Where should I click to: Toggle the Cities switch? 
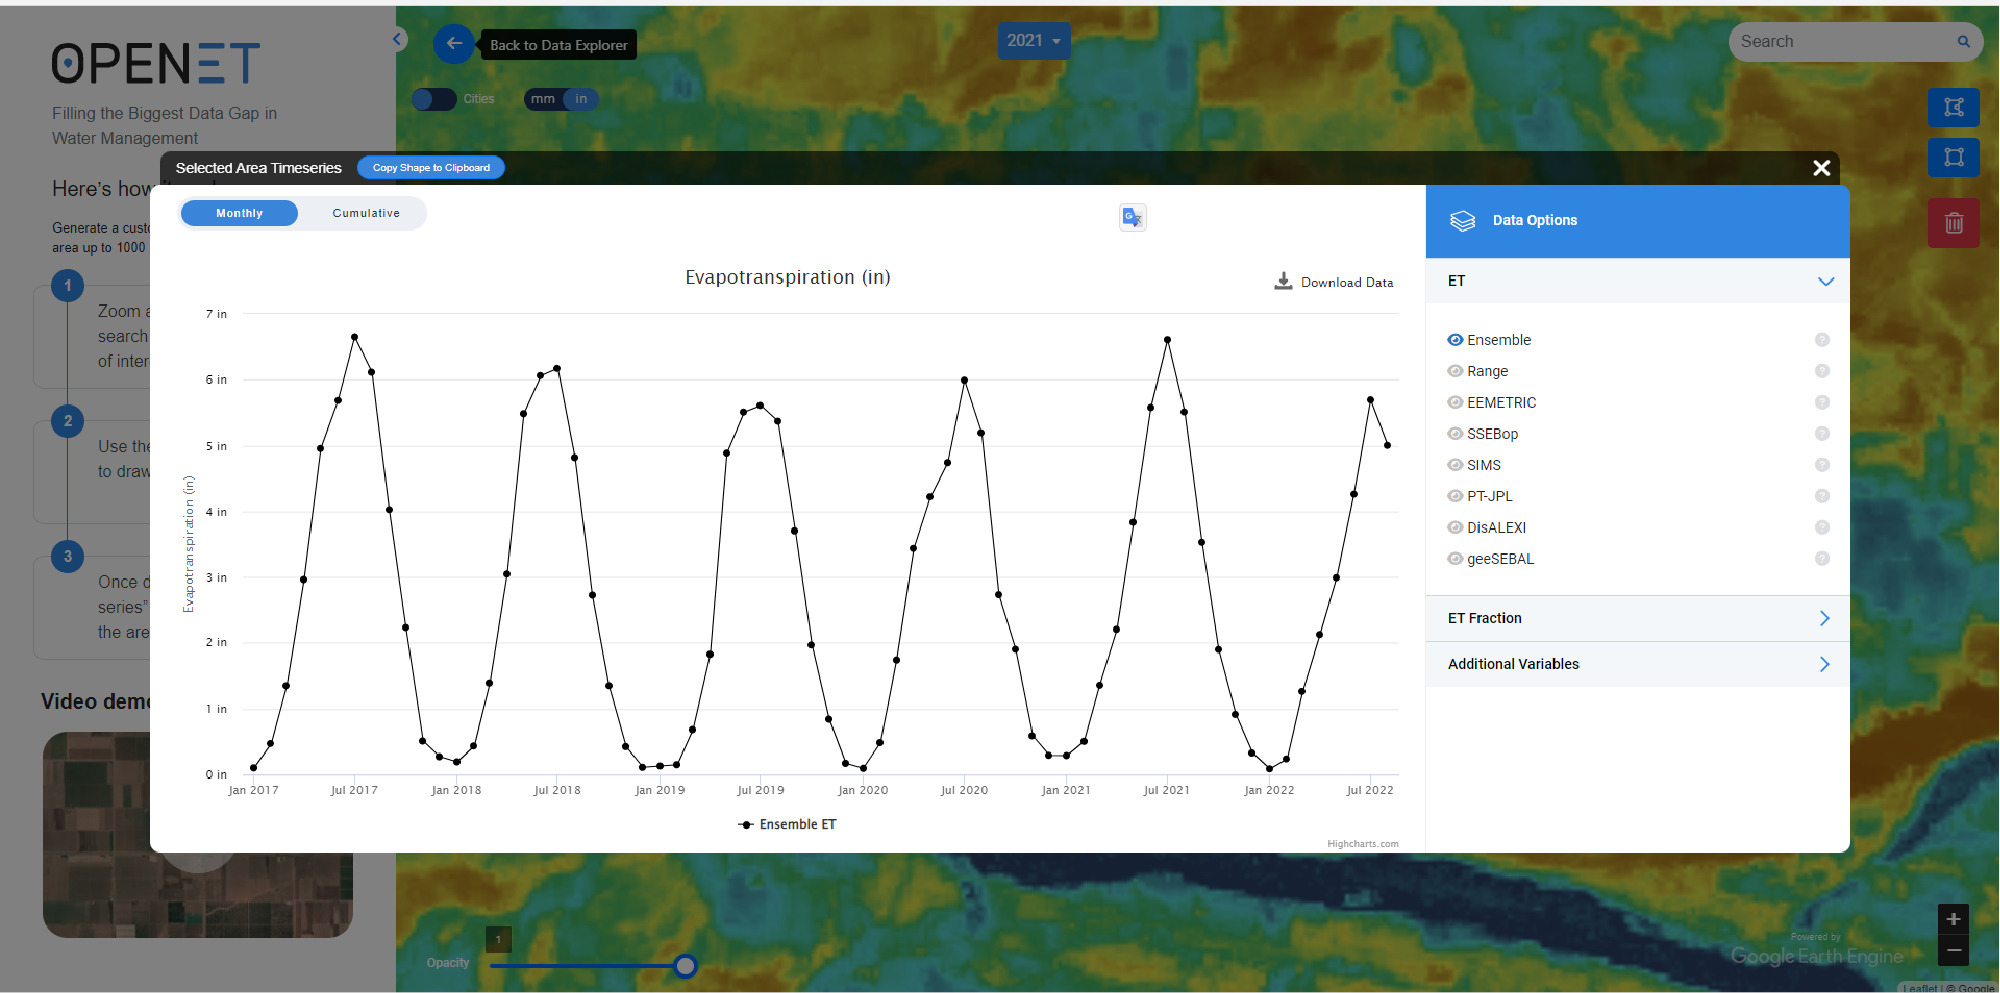(434, 99)
